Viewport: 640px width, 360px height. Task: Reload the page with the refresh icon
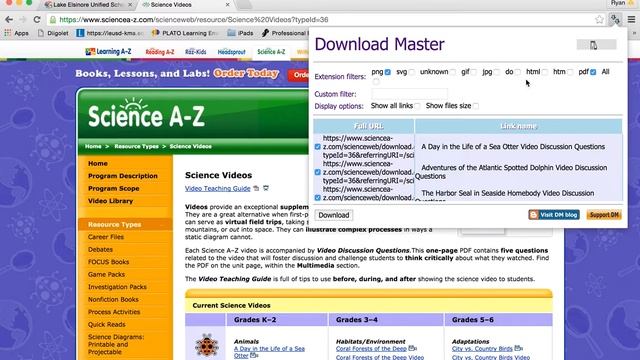click(37, 20)
